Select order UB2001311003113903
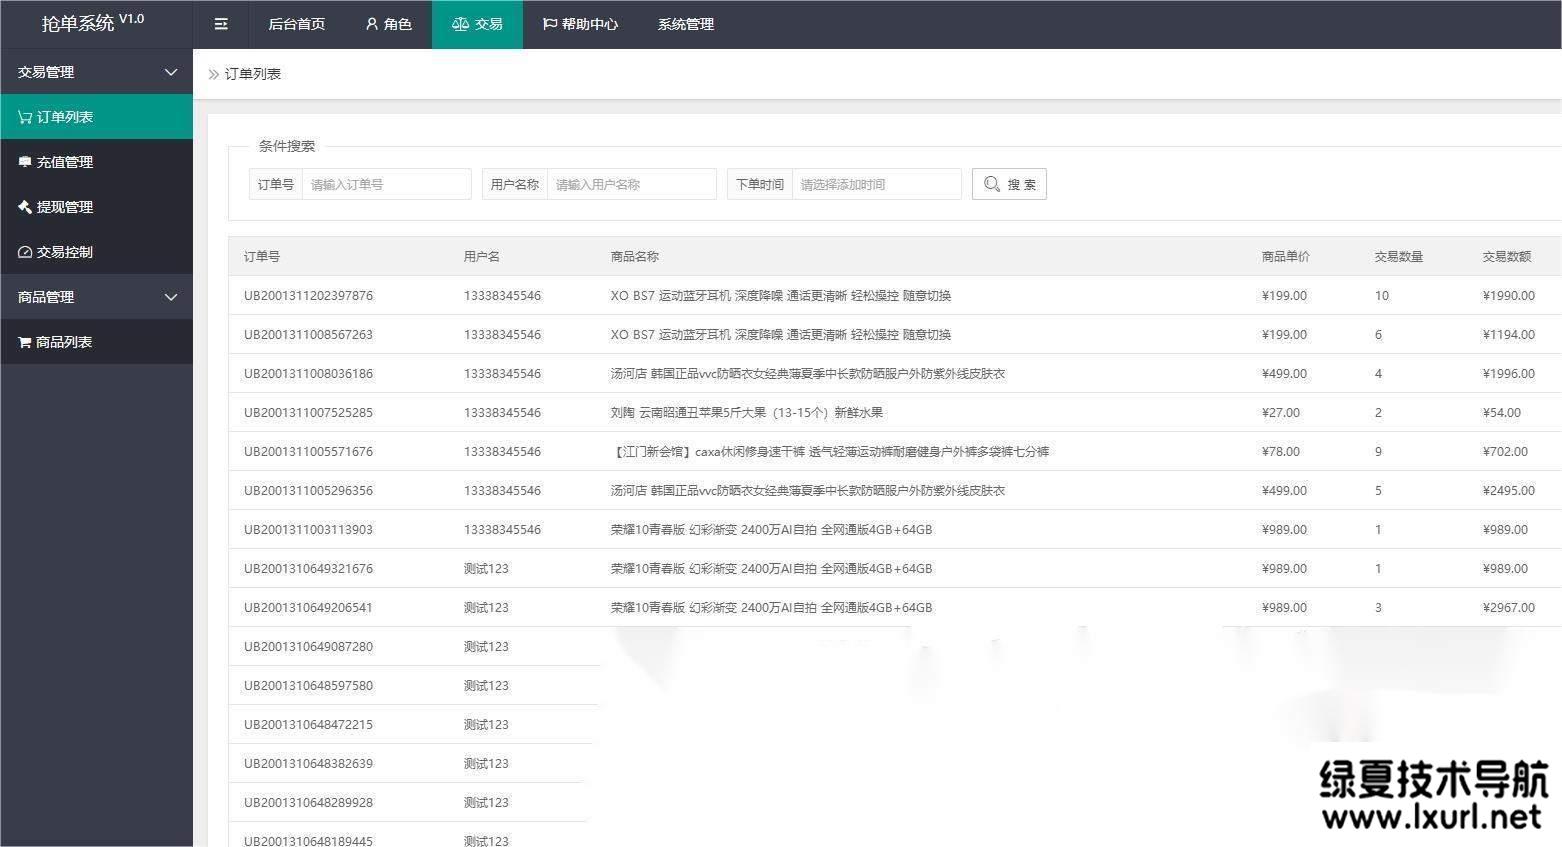The height and width of the screenshot is (847, 1562). (x=308, y=530)
